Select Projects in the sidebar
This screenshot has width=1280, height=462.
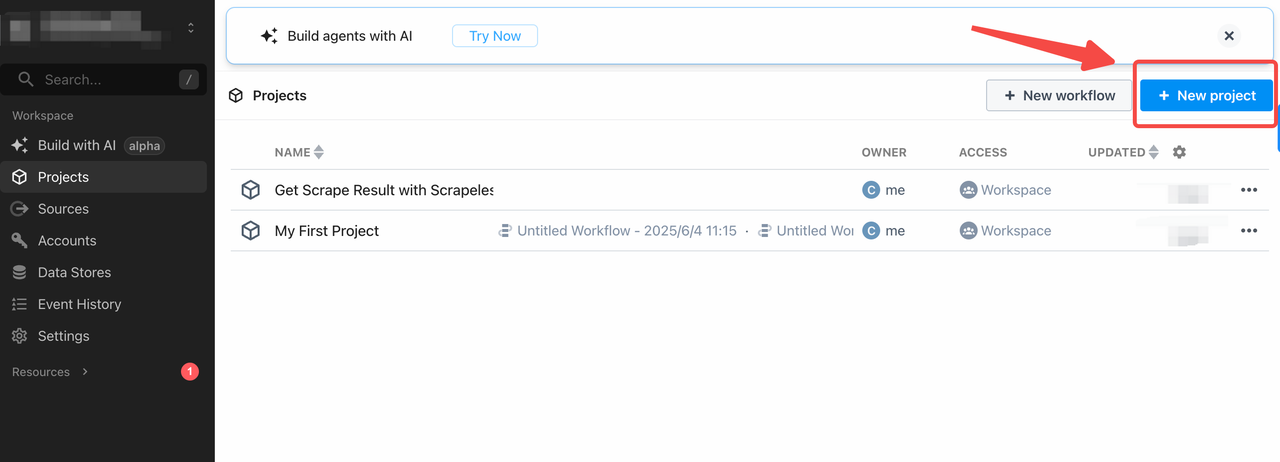104,177
